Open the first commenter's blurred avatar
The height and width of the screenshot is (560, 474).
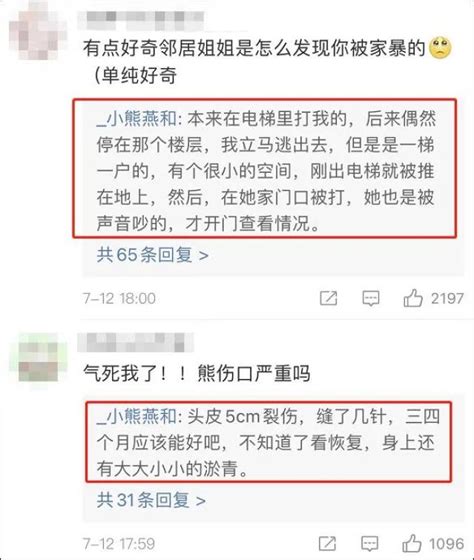[x=38, y=31]
